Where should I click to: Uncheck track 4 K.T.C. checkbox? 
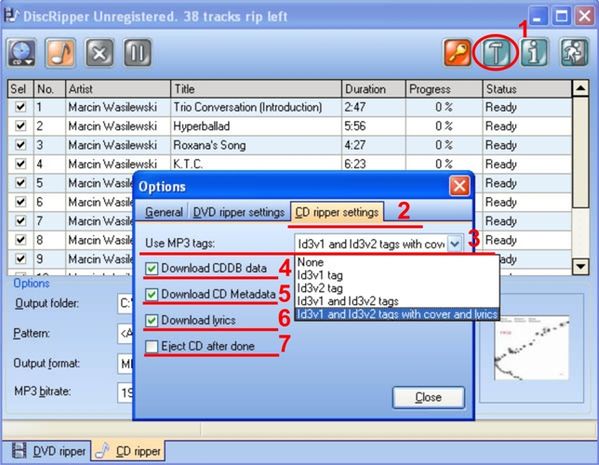(x=20, y=164)
